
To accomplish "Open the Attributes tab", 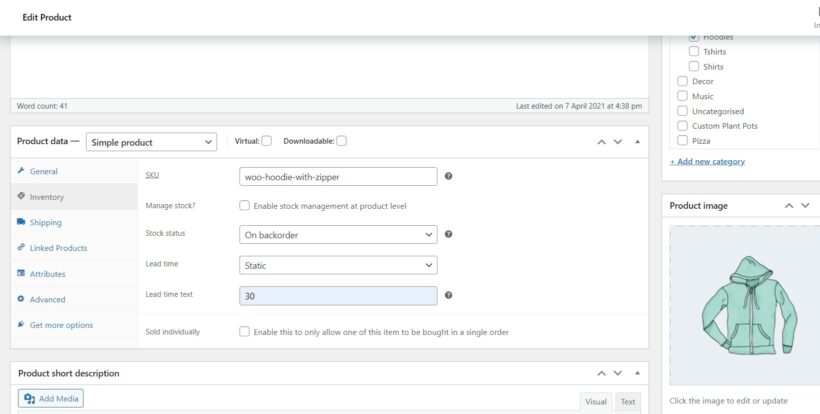I will point(74,273).
